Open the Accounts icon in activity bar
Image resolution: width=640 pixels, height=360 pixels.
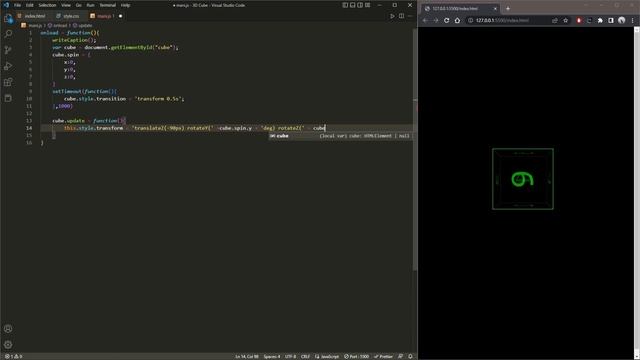coord(8,329)
